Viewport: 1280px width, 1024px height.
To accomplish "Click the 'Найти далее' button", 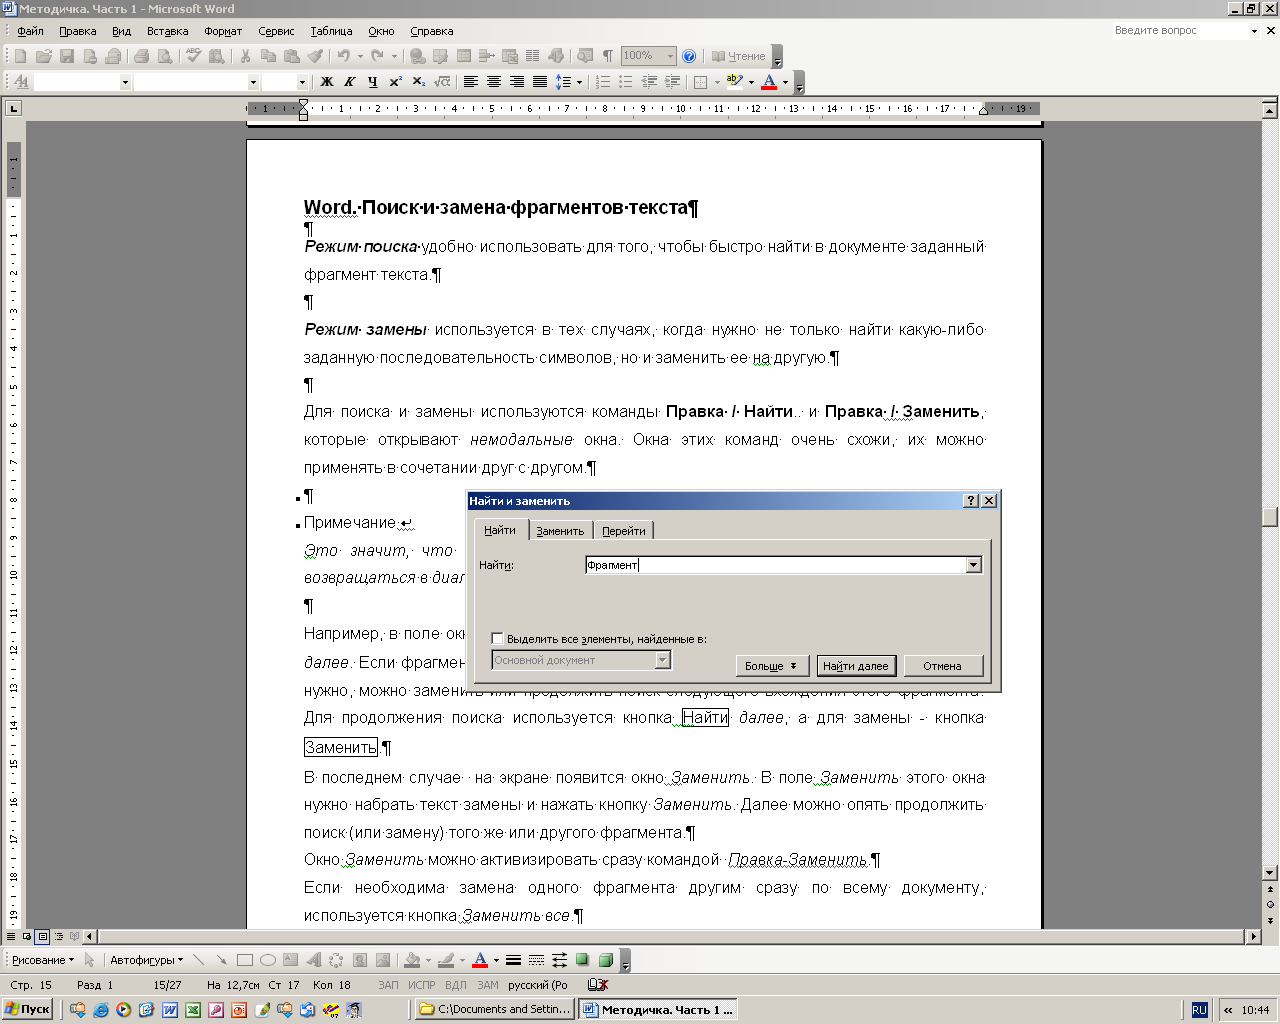I will (x=855, y=665).
